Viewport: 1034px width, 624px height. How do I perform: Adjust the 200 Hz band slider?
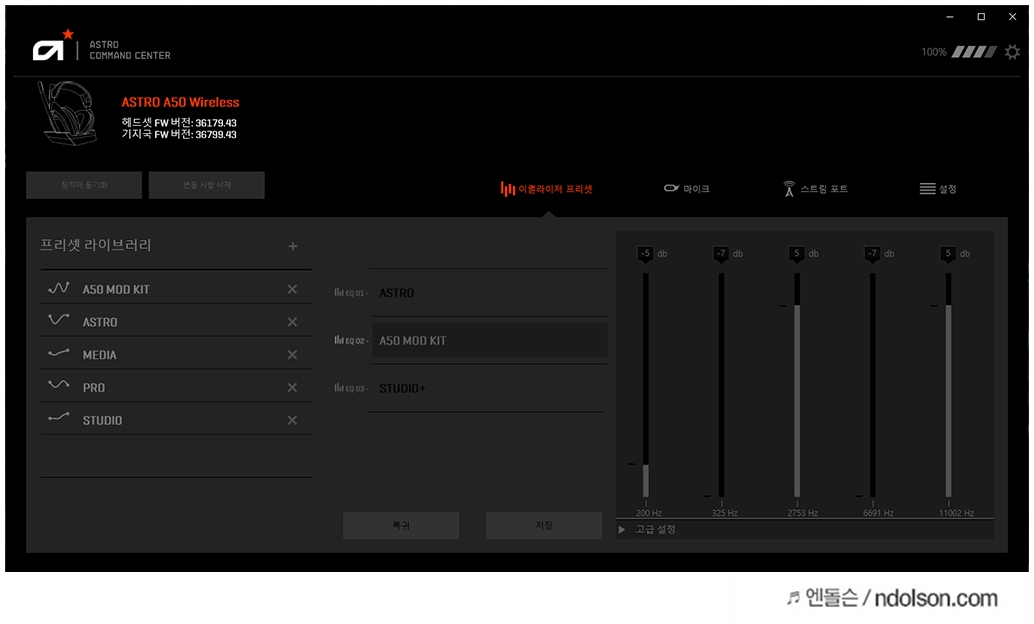tap(646, 385)
